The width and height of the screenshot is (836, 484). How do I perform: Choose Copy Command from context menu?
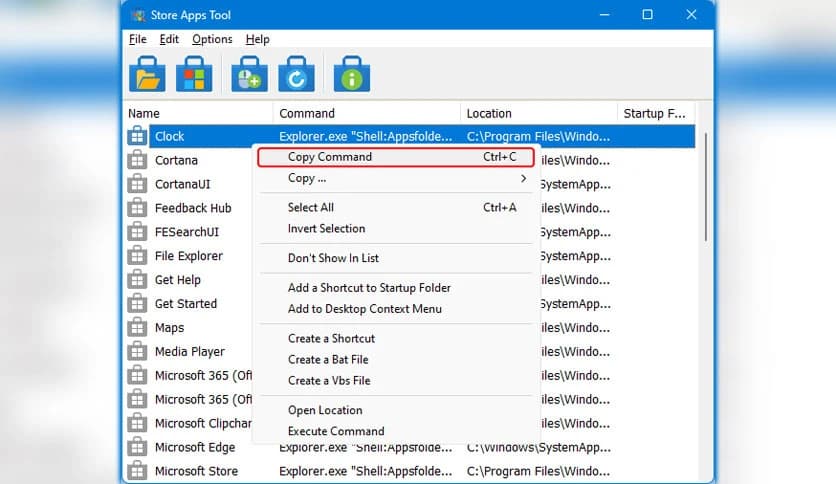pos(396,157)
